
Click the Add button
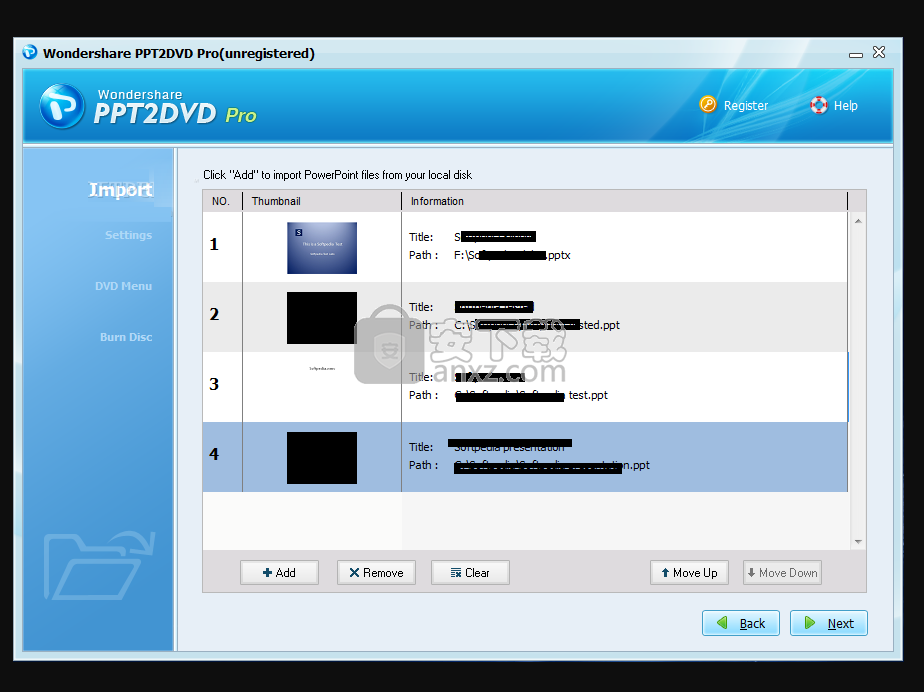(x=279, y=572)
